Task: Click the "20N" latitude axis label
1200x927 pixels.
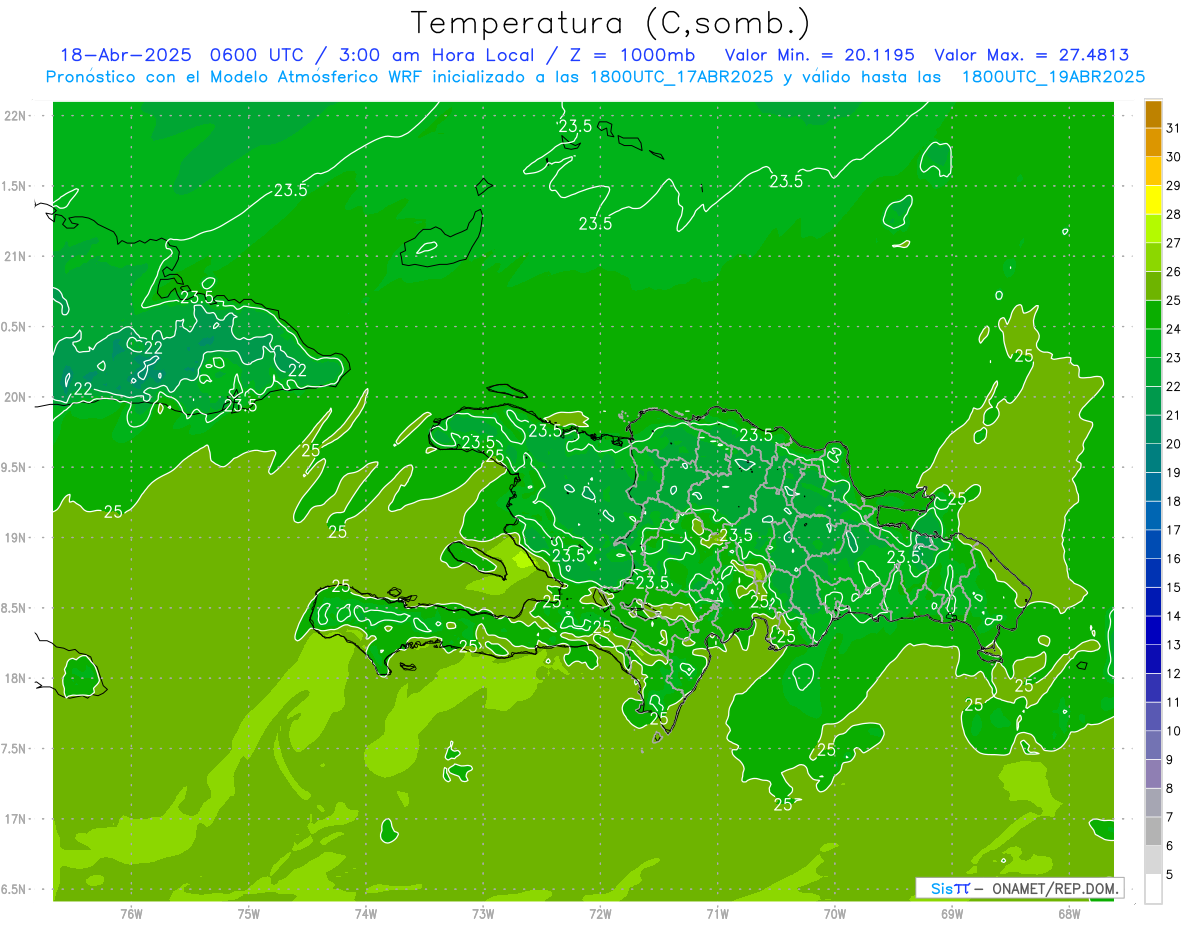Action: [x=16, y=397]
